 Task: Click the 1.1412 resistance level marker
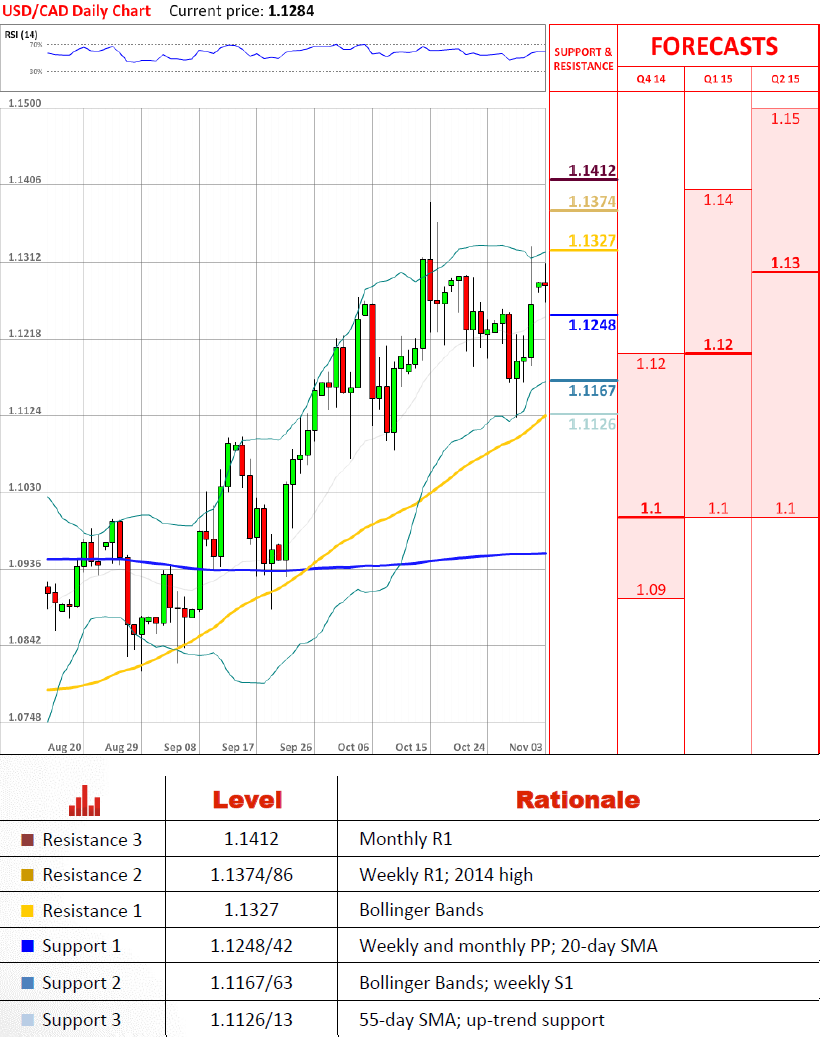pyautogui.click(x=591, y=171)
